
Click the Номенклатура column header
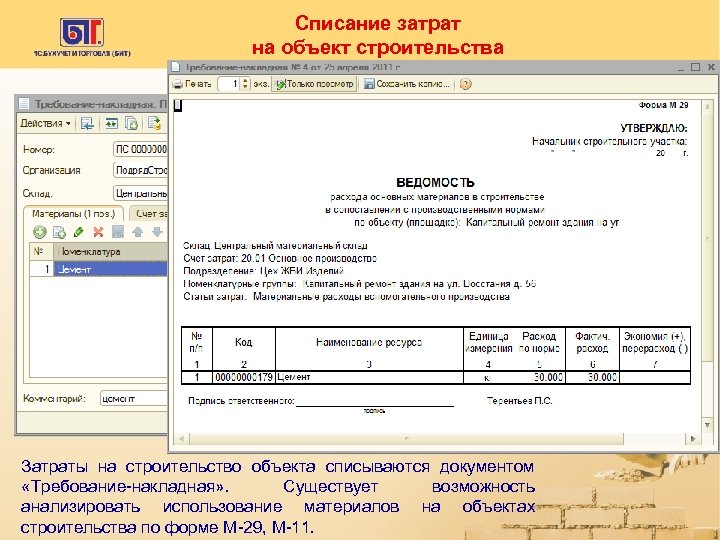click(x=110, y=252)
